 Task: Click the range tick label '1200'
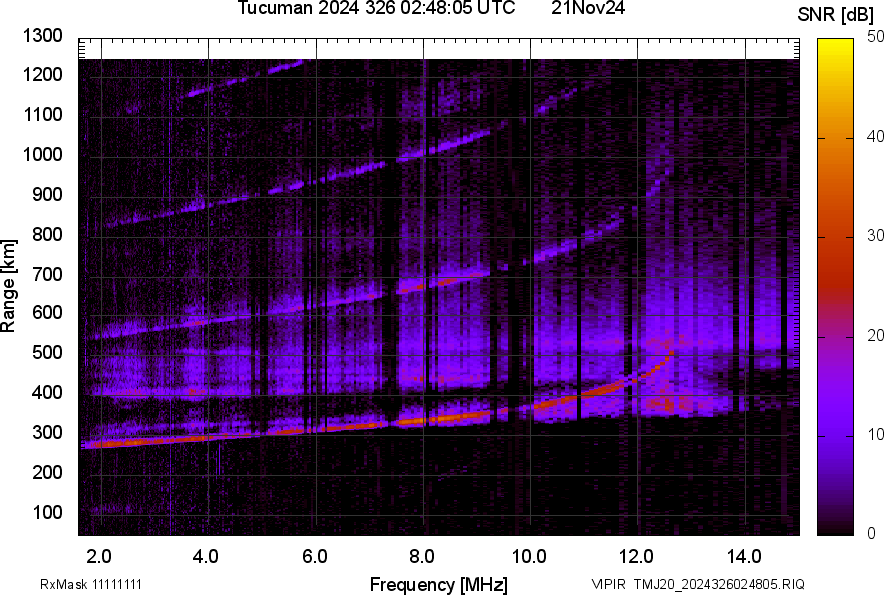(x=42, y=74)
